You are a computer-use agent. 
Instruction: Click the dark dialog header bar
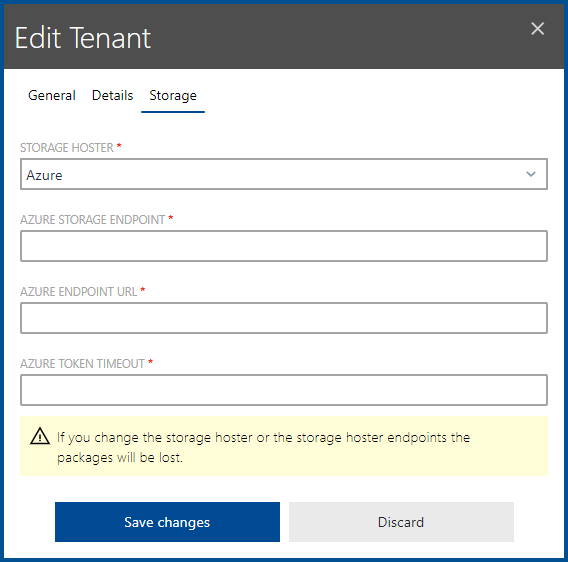[x=284, y=36]
